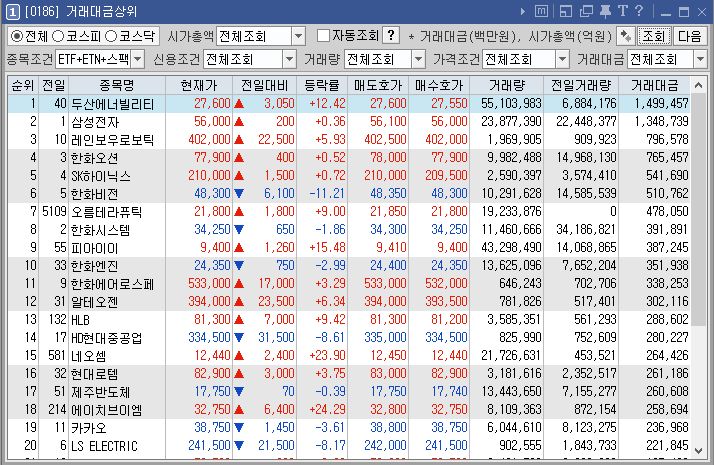714x465 pixels.
Task: Select 피아이이 stock name
Action: click(x=94, y=248)
